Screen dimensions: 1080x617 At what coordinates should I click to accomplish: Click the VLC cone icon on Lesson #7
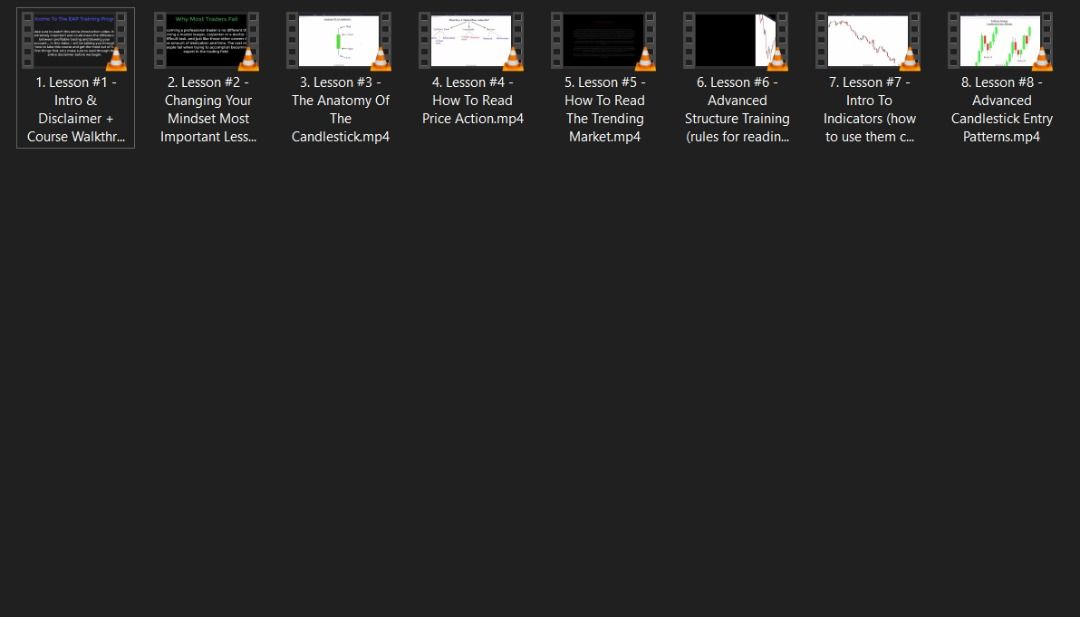908,59
